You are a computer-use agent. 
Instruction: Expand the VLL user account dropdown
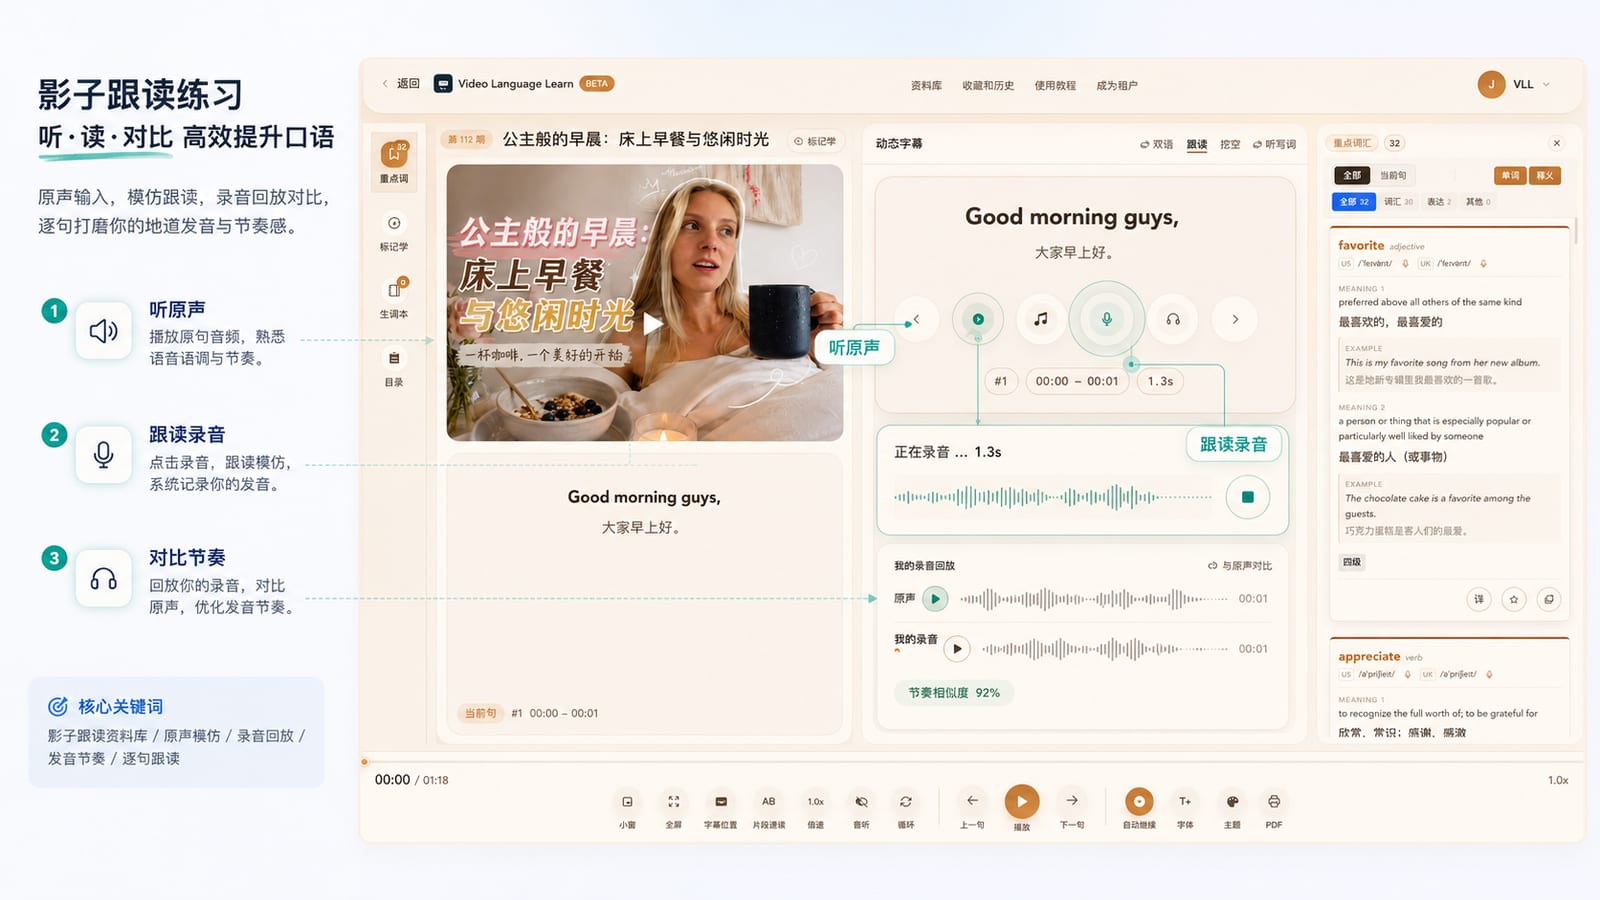click(x=1546, y=84)
